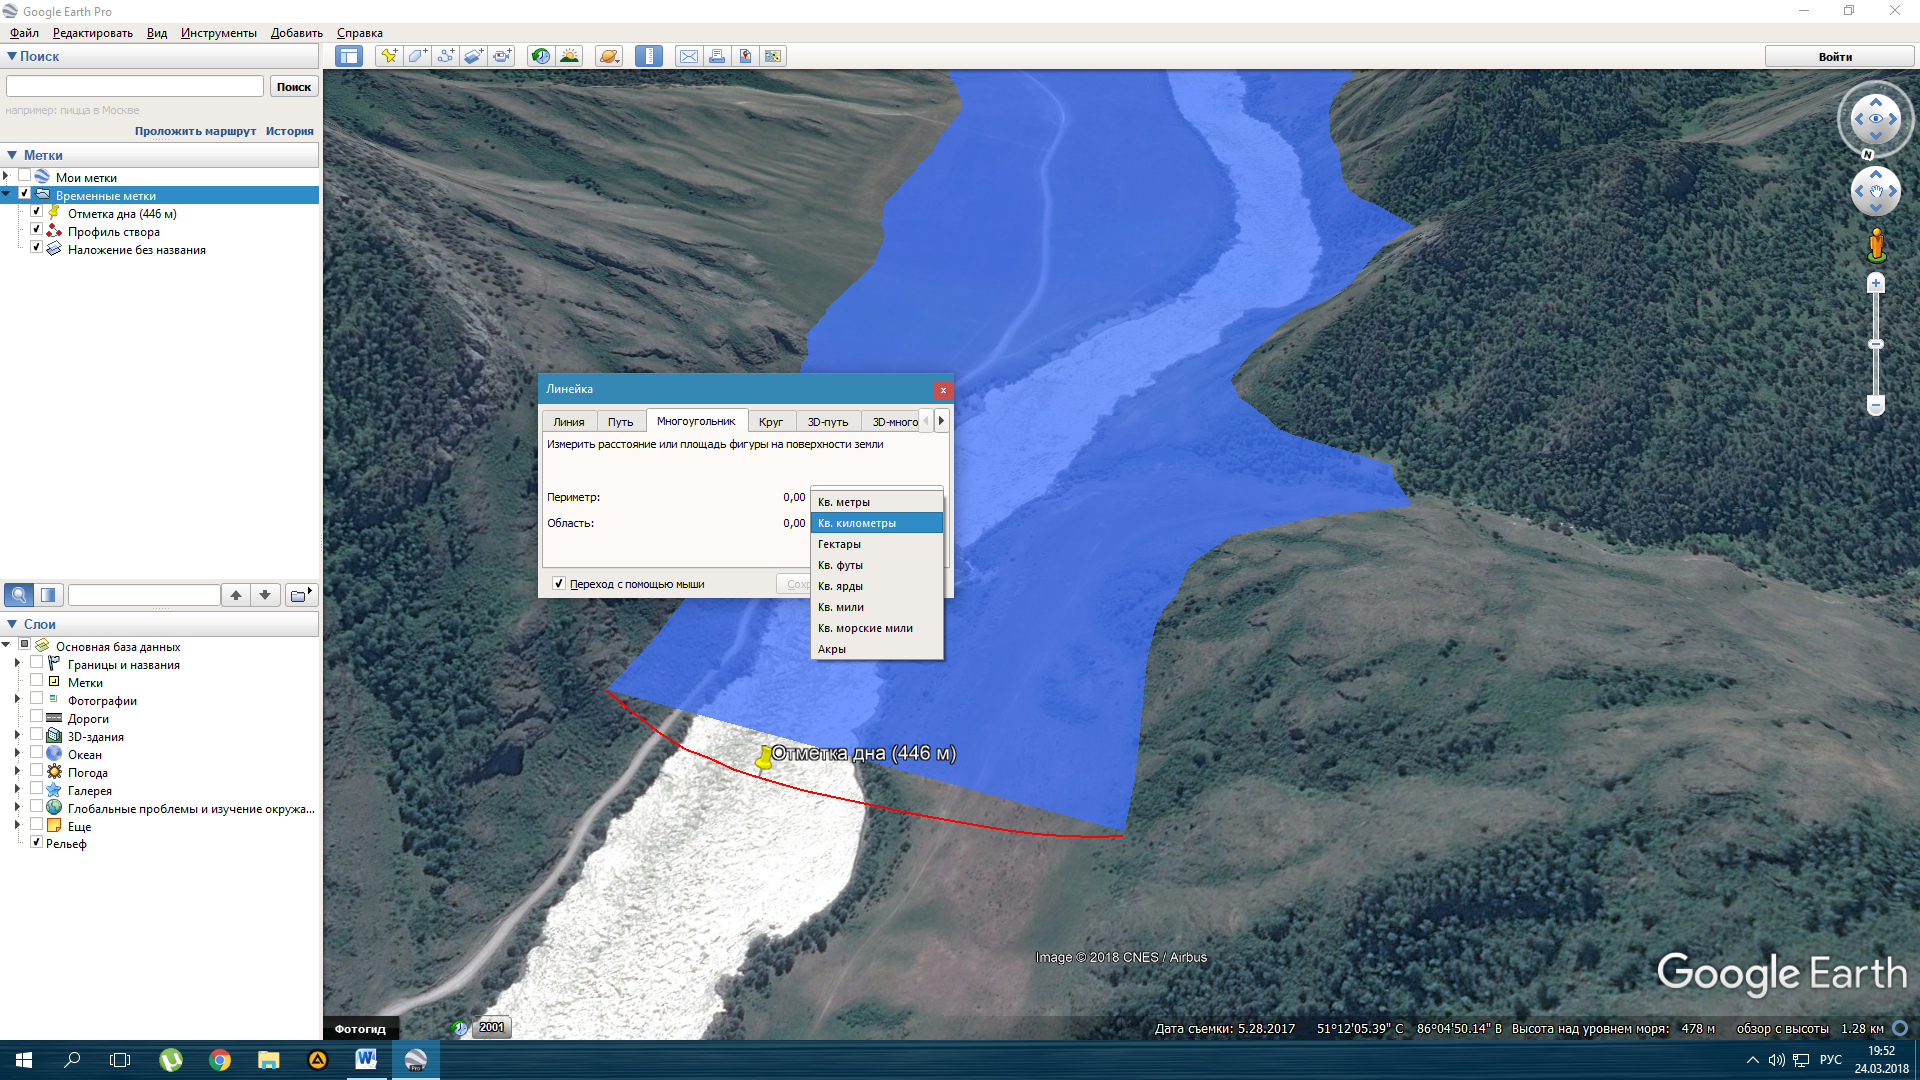The image size is (1920, 1080).
Task: Switch to the 'Линия' ruler tab
Action: click(569, 422)
